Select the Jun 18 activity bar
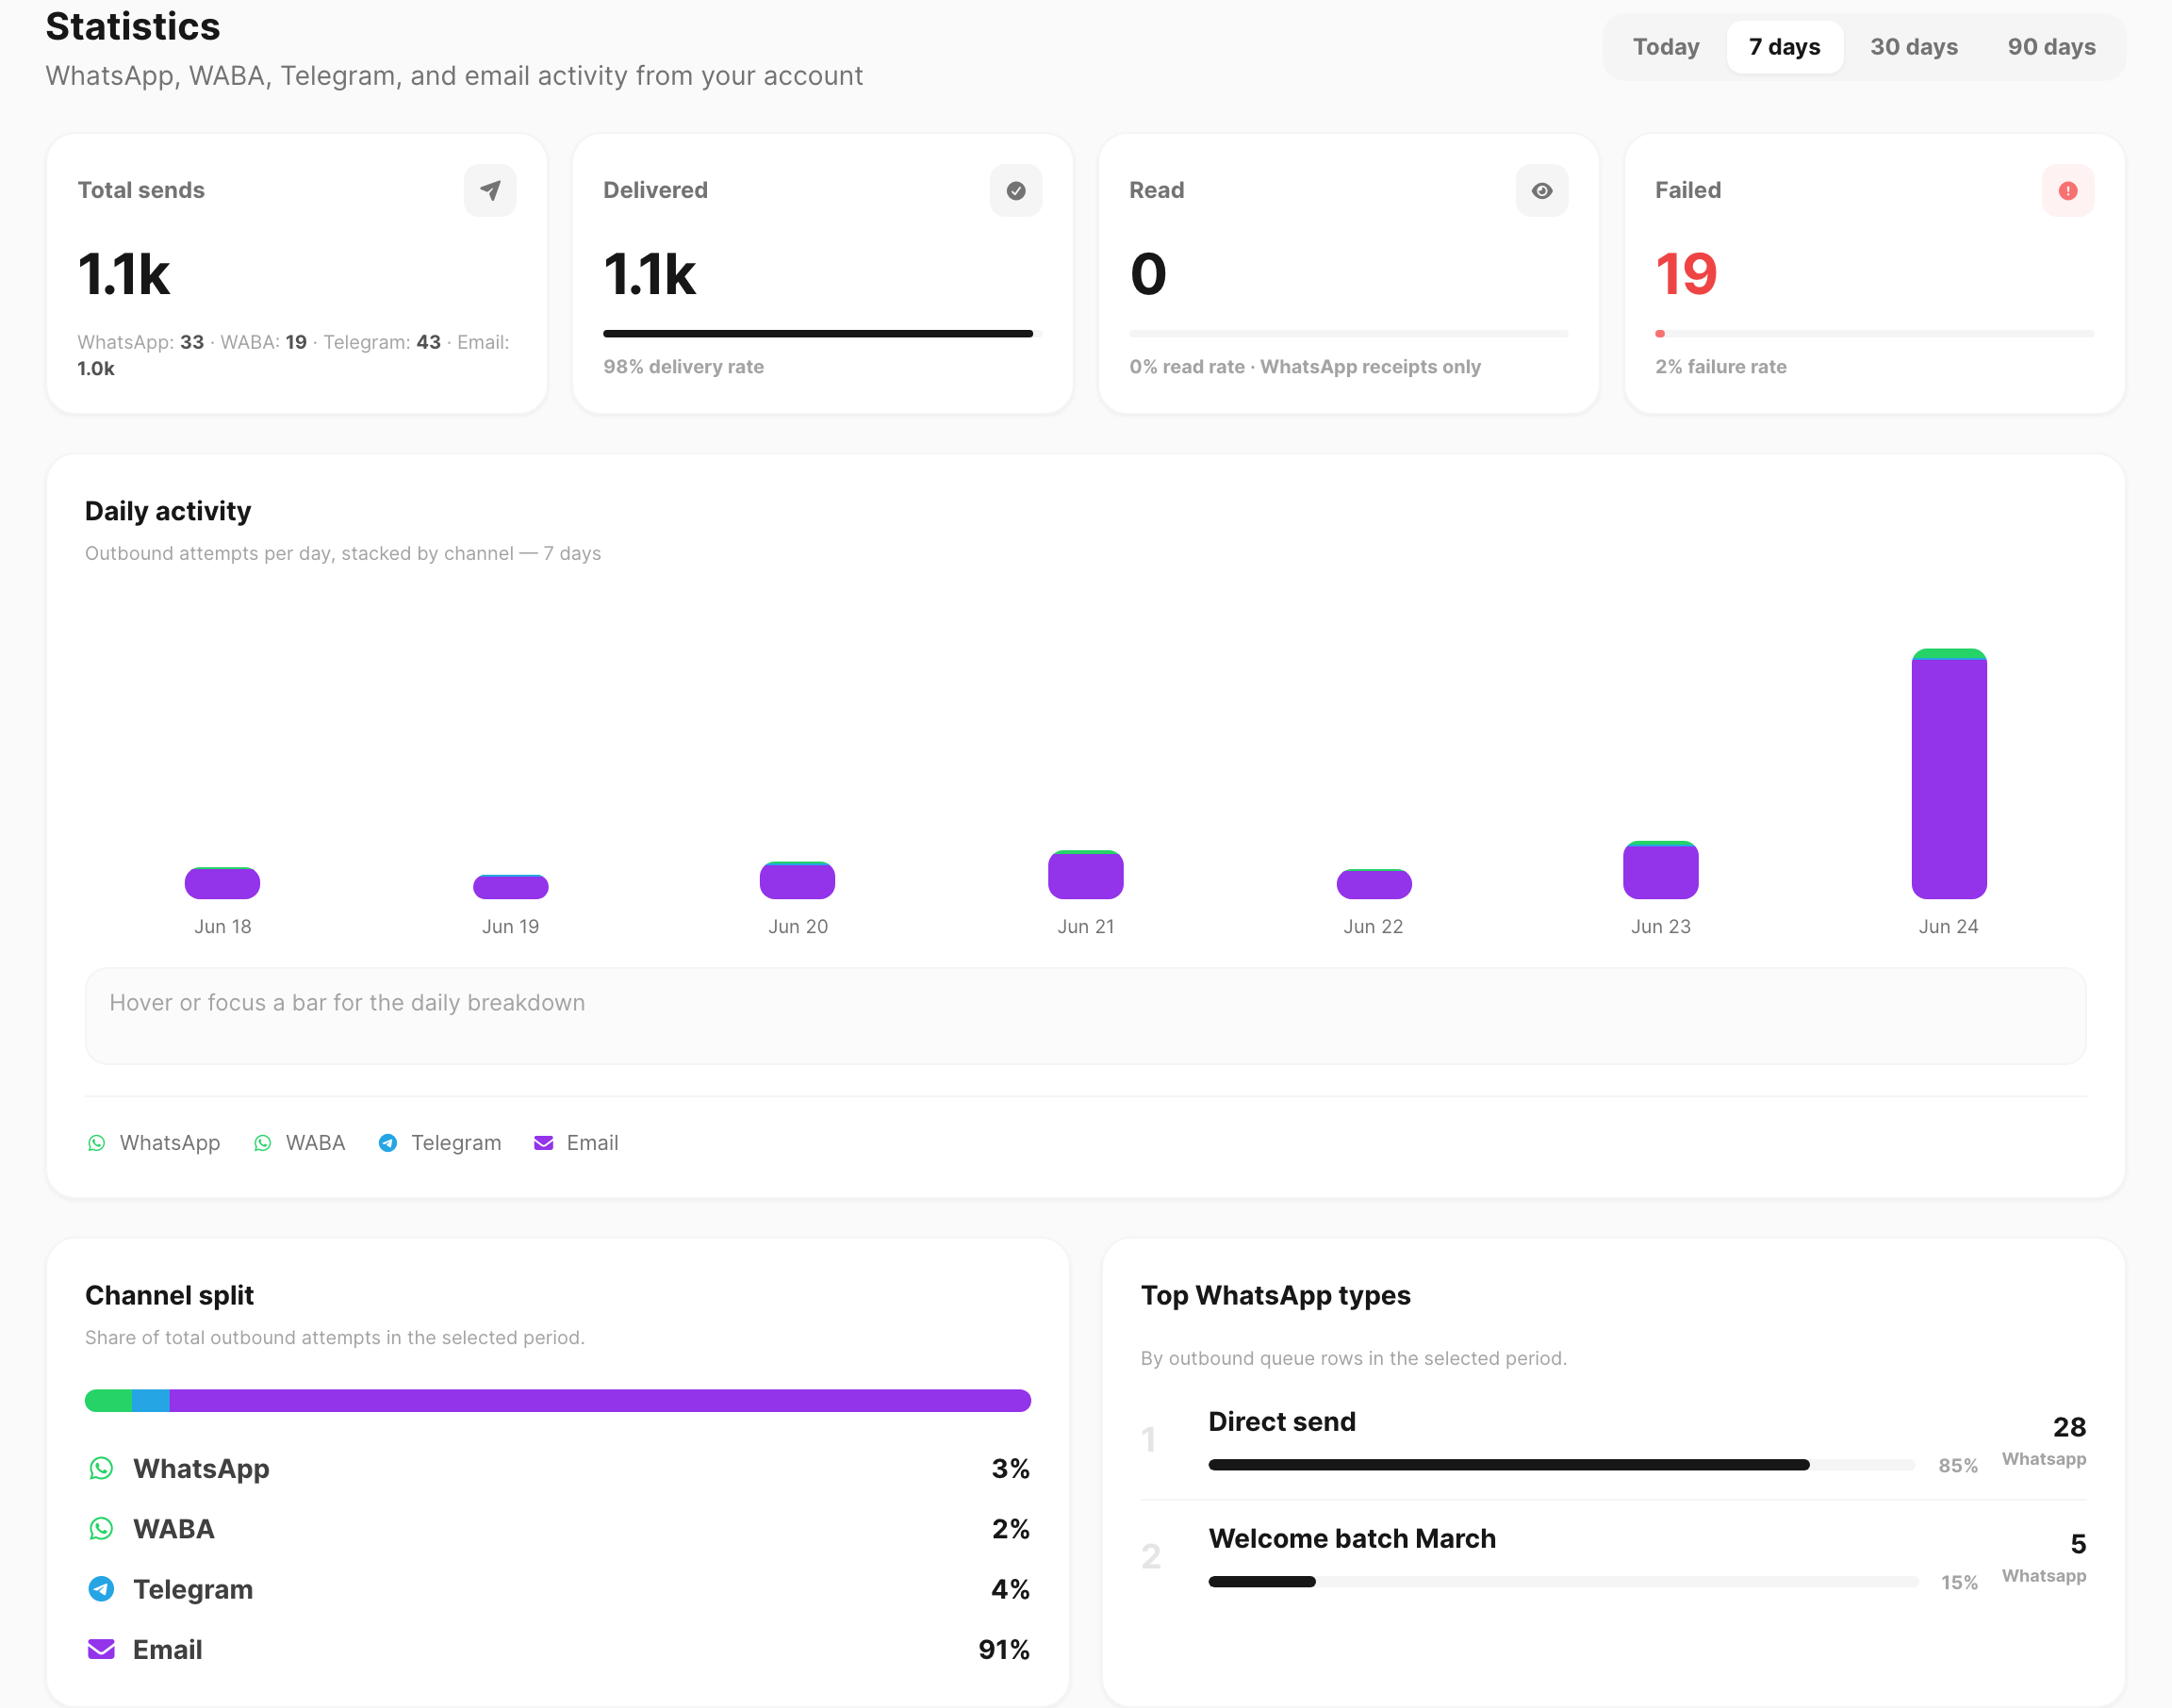 (222, 883)
